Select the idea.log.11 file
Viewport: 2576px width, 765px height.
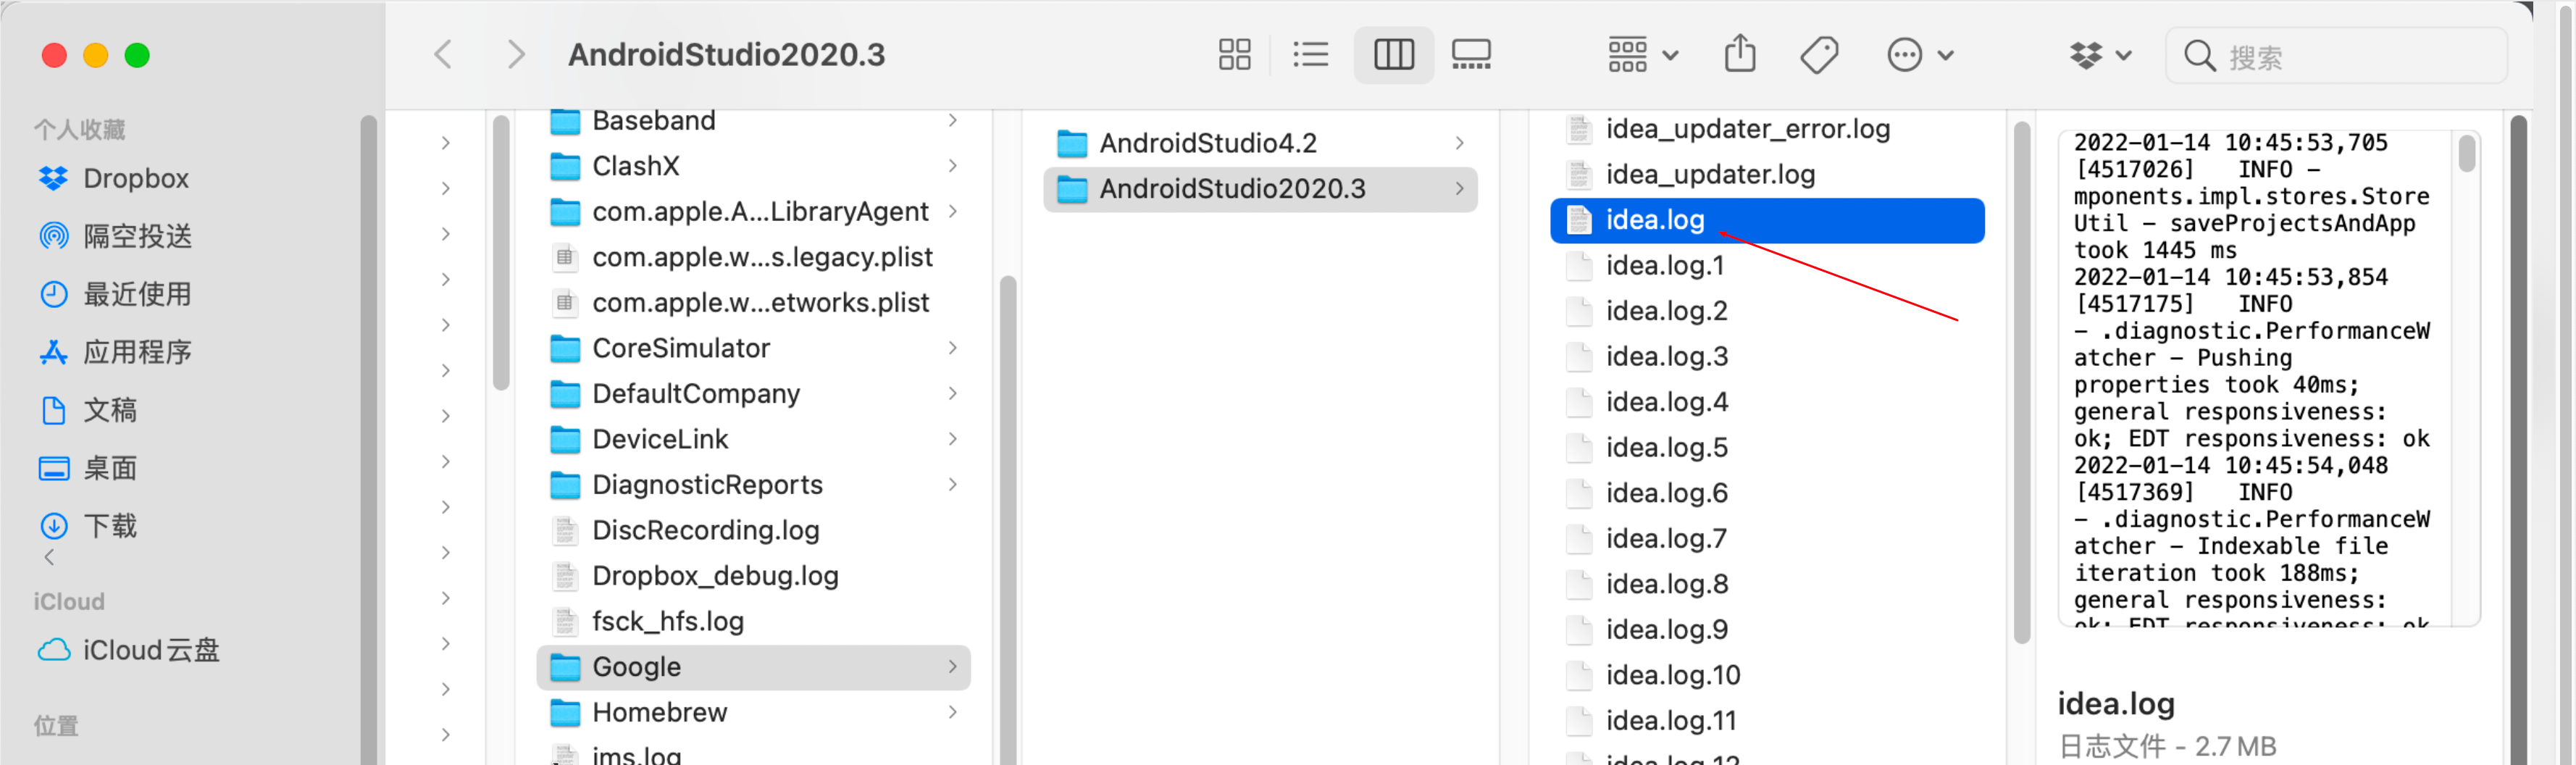pos(1767,720)
